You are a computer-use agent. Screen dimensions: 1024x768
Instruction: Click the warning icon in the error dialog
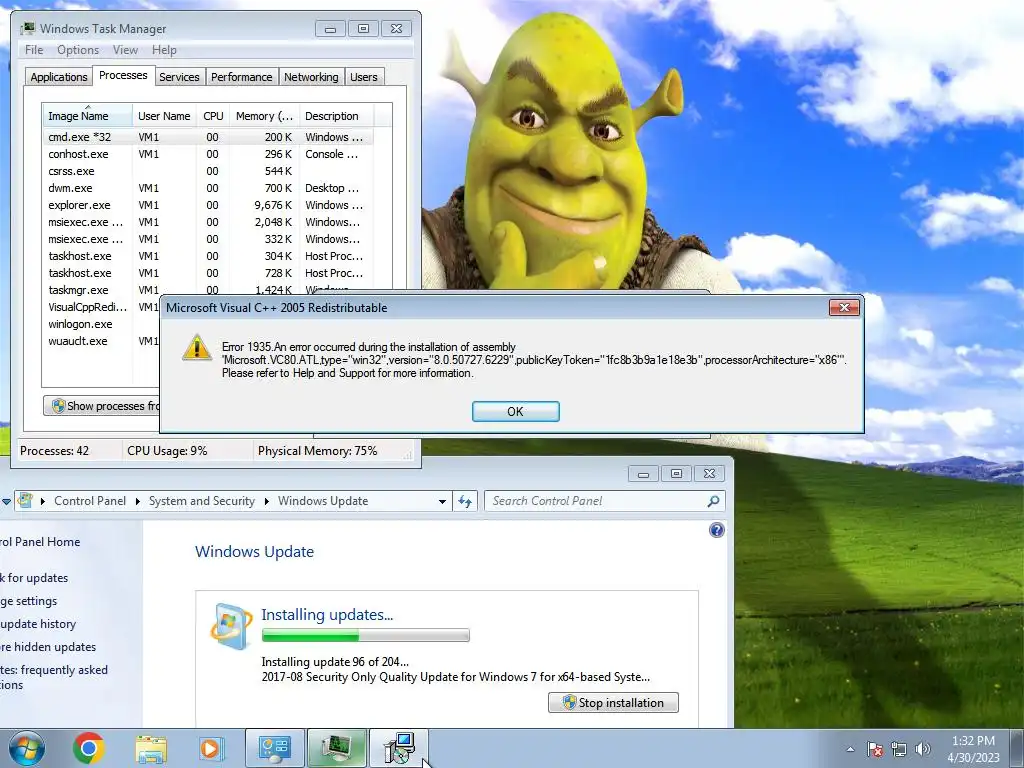(x=197, y=348)
